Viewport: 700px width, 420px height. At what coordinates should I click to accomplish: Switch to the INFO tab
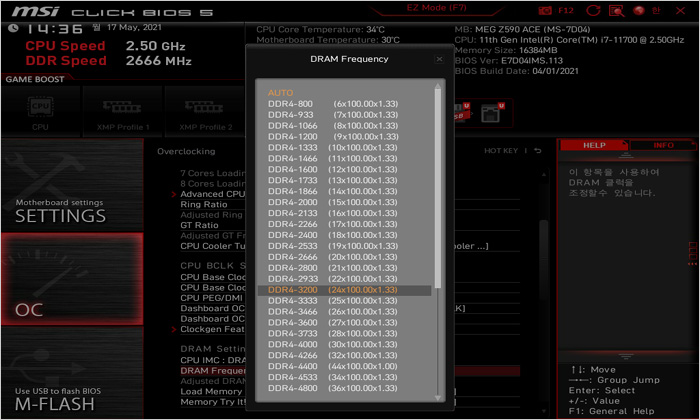click(663, 145)
